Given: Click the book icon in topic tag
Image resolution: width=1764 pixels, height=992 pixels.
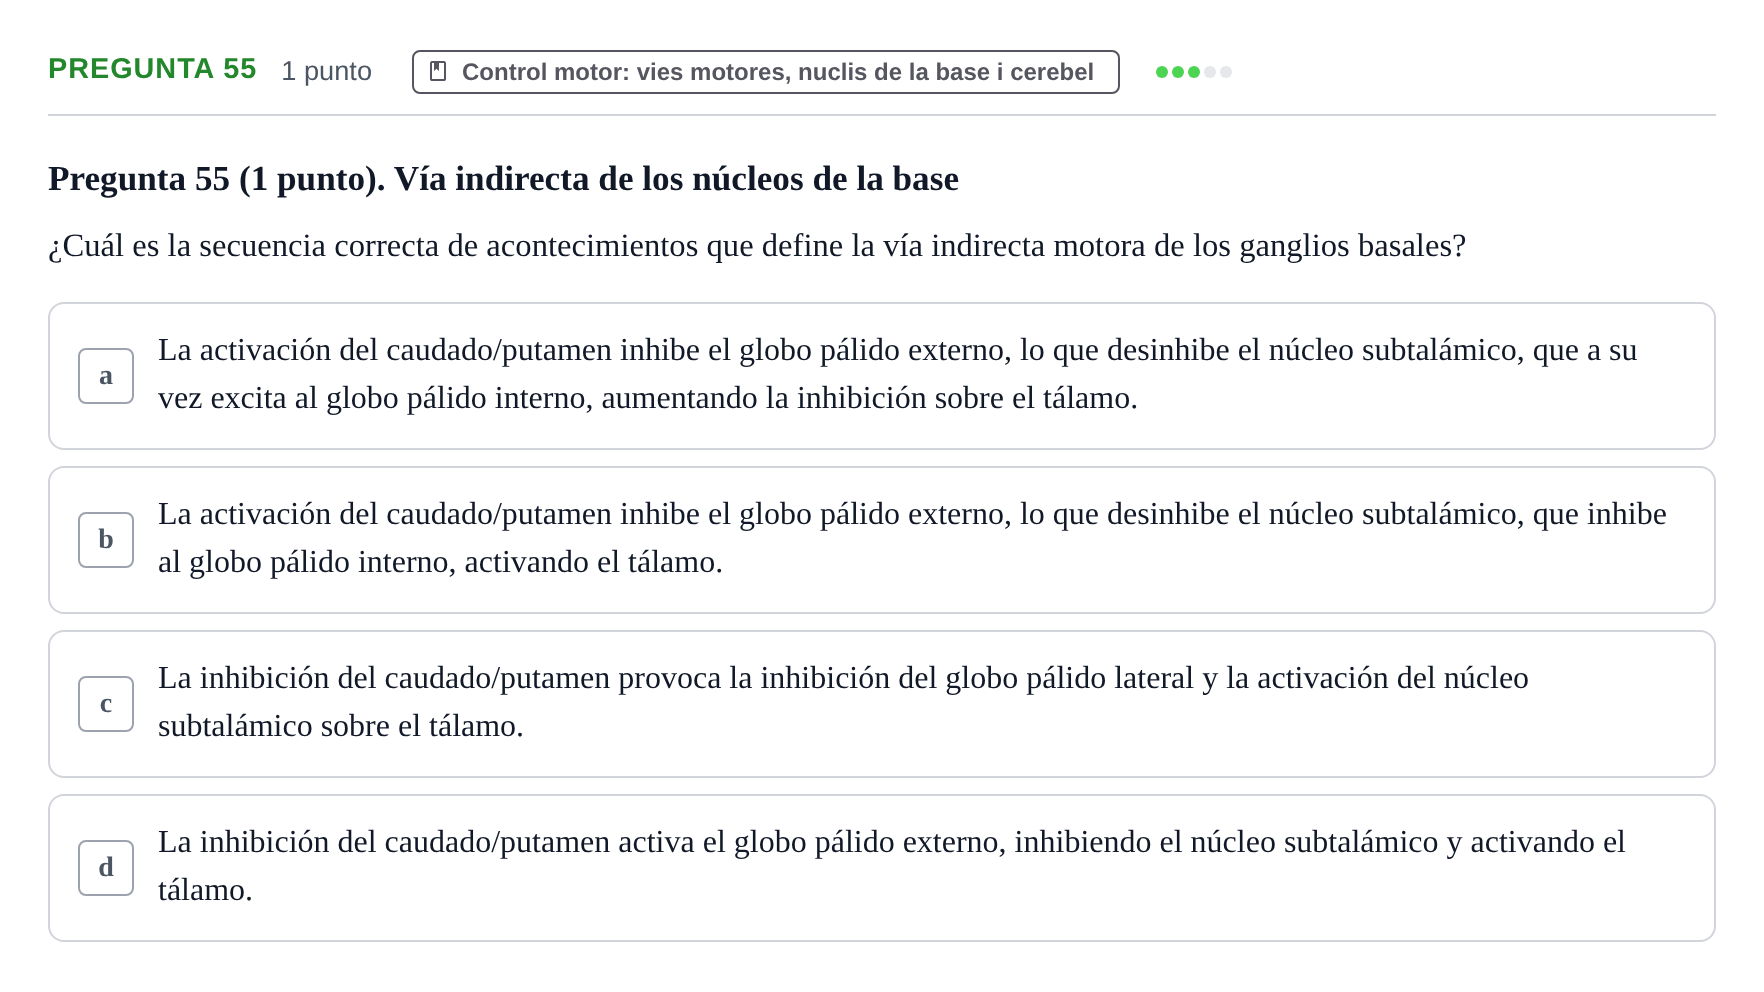Looking at the screenshot, I should pos(438,72).
